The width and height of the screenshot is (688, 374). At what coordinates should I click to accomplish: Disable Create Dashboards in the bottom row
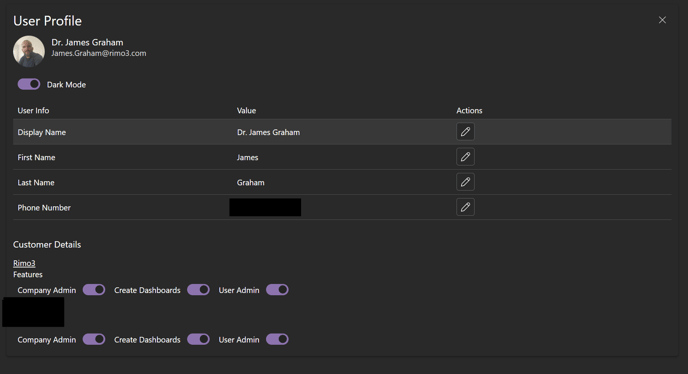[198, 339]
